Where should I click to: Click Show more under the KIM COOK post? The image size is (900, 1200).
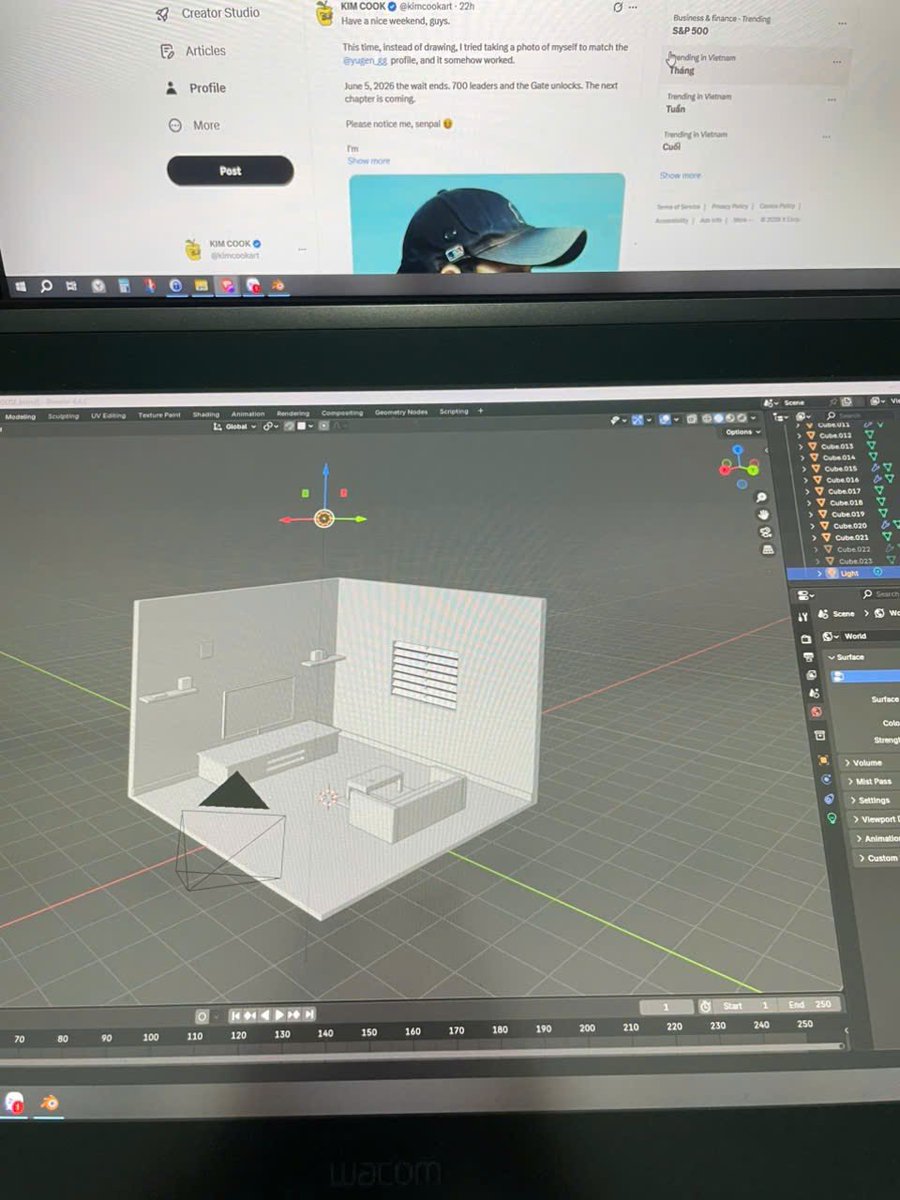[368, 160]
